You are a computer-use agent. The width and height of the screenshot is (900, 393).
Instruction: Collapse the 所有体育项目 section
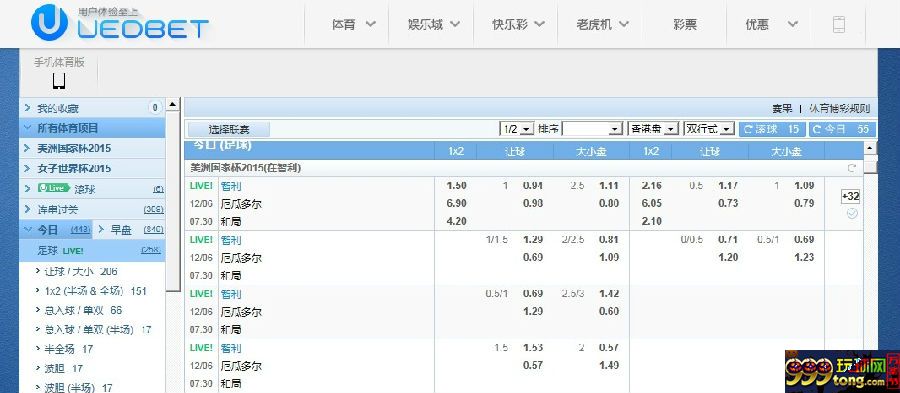tap(92, 128)
